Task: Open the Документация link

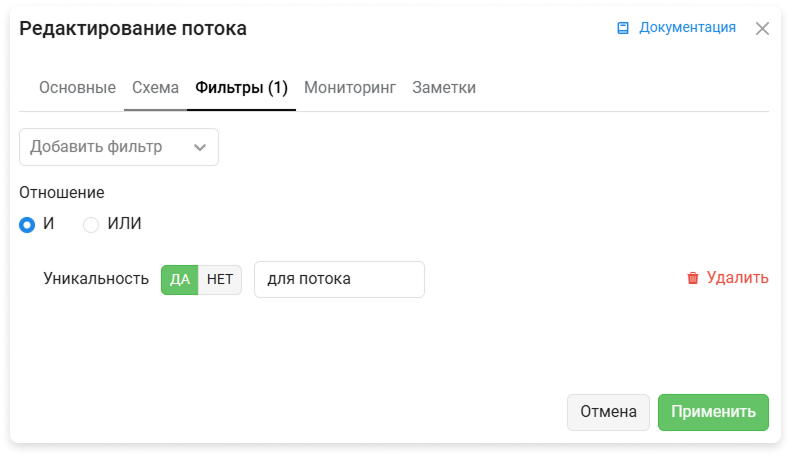Action: 687,28
